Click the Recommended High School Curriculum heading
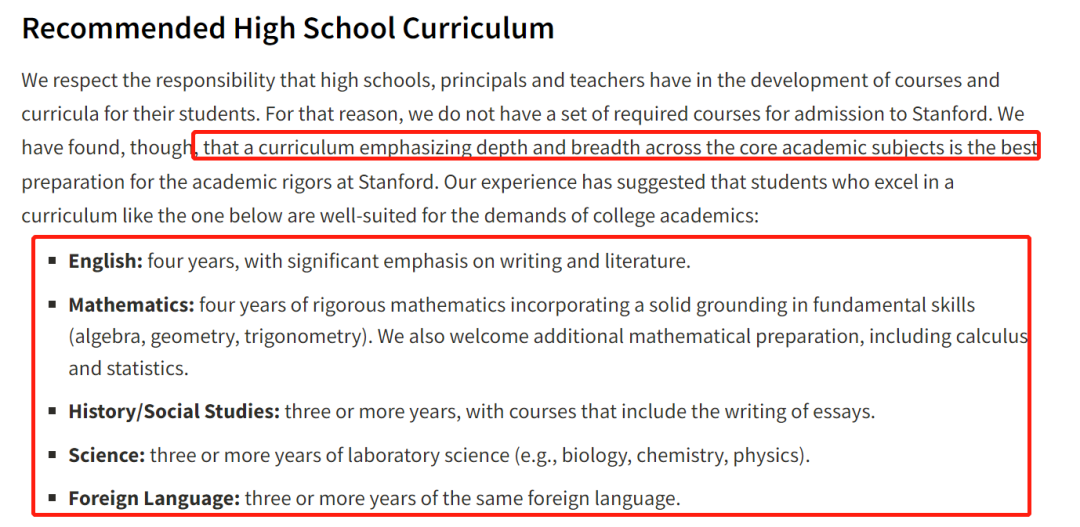 tap(288, 29)
